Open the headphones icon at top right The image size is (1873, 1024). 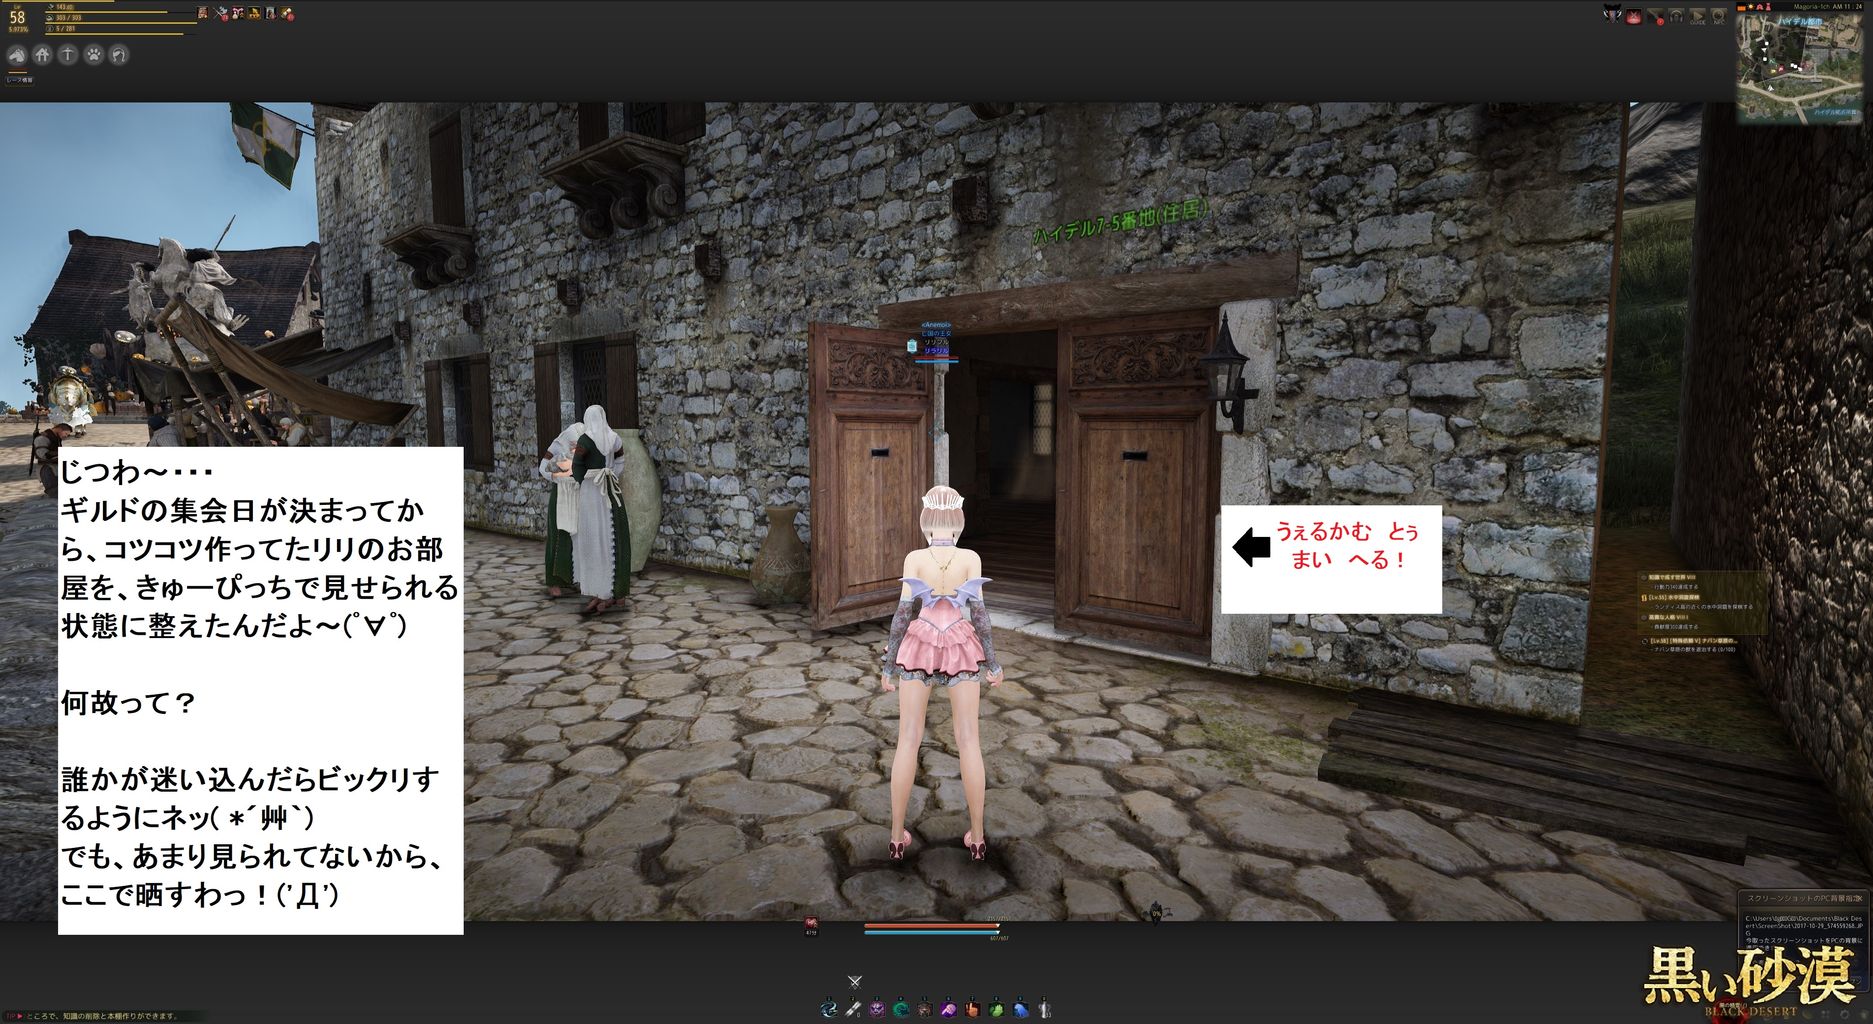coord(1676,16)
